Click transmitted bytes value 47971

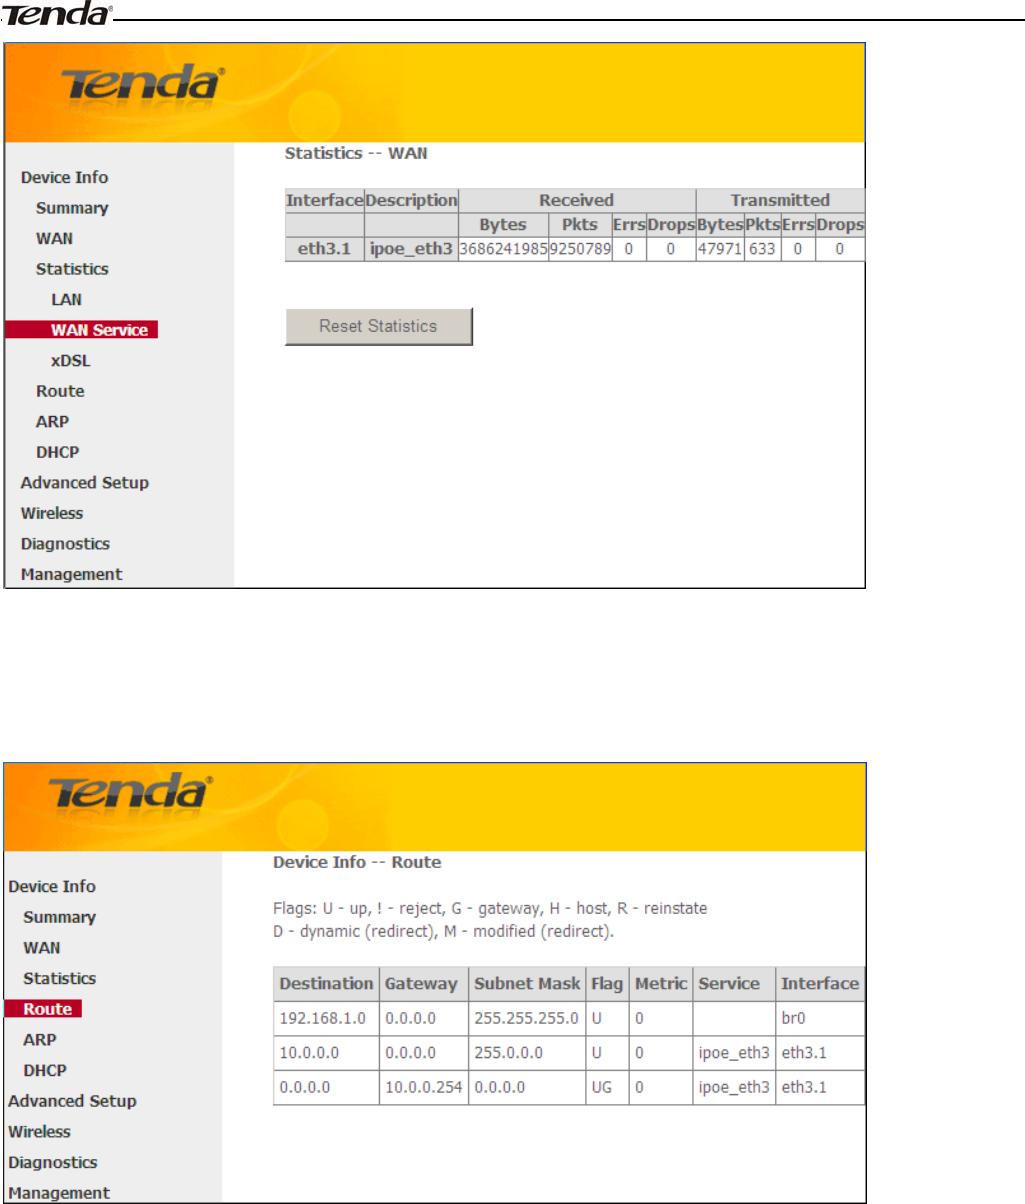click(720, 249)
